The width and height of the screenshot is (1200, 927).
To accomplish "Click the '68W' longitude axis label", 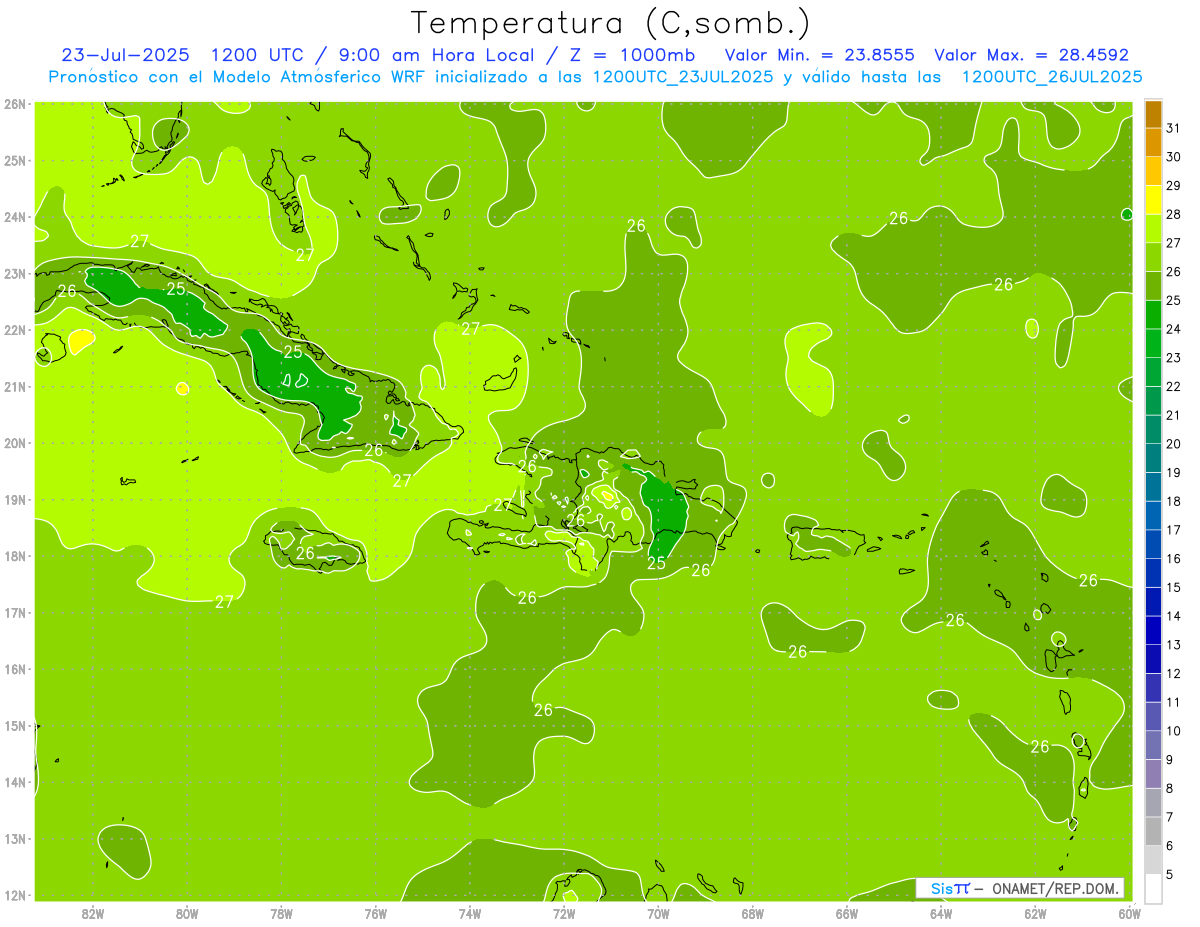I will pos(752,913).
